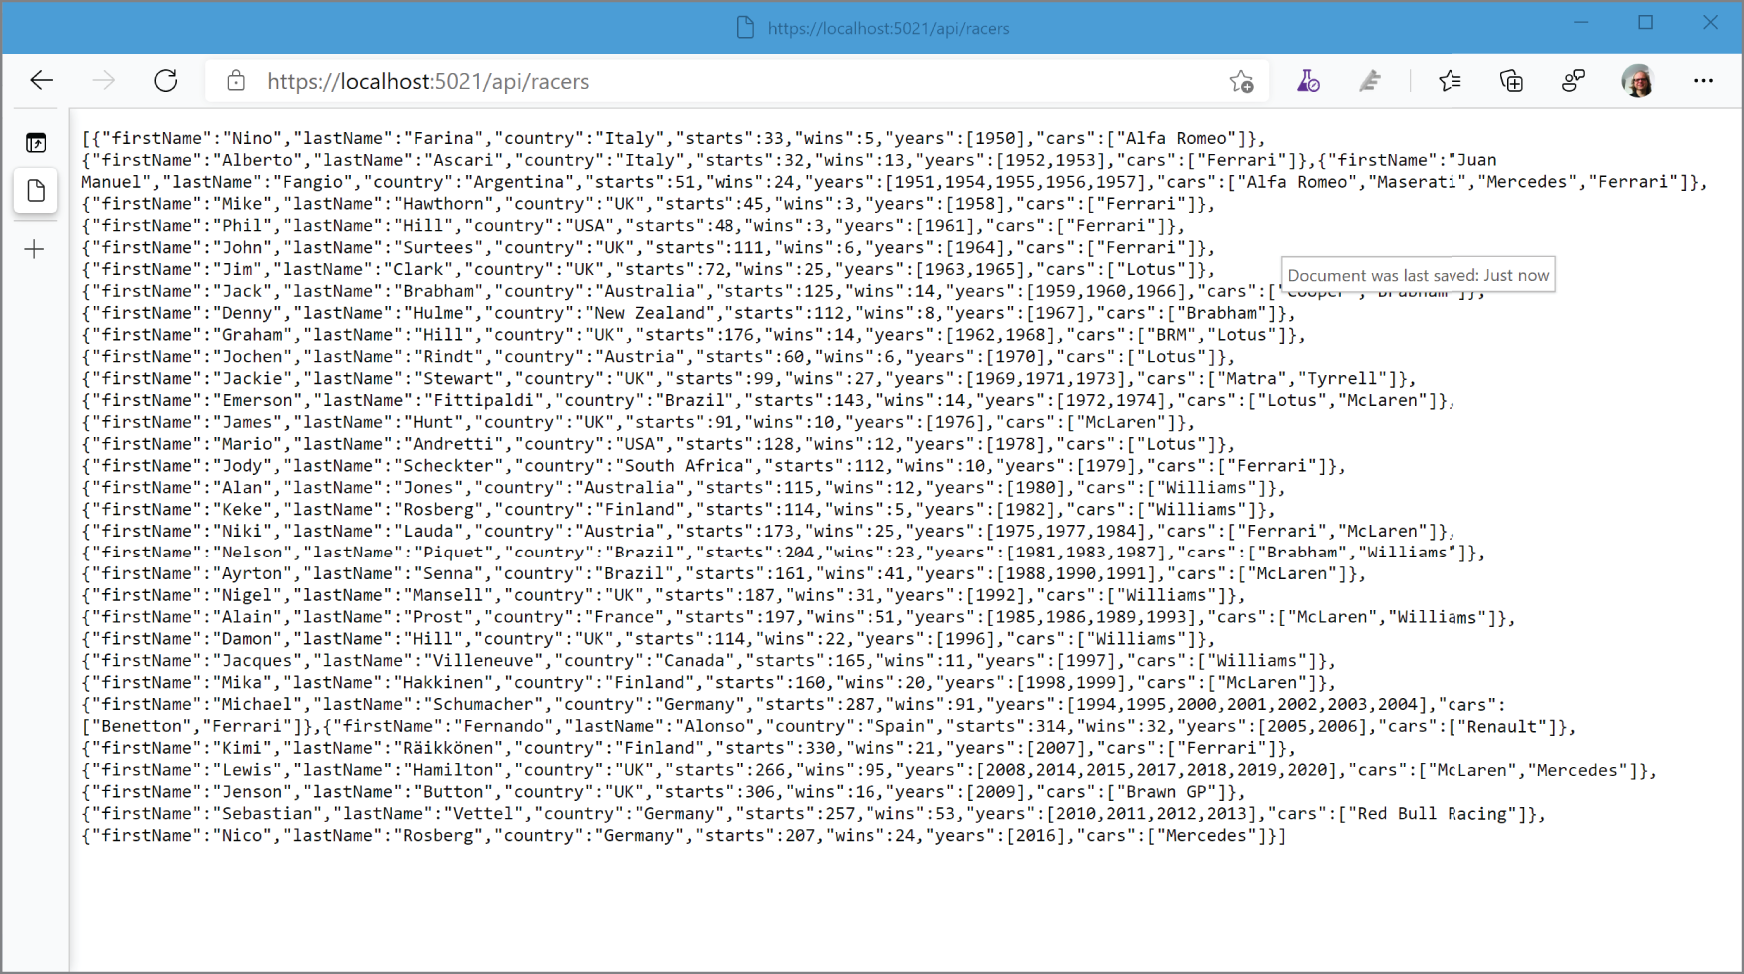Open the highlighter pen extension

pyautogui.click(x=1370, y=80)
